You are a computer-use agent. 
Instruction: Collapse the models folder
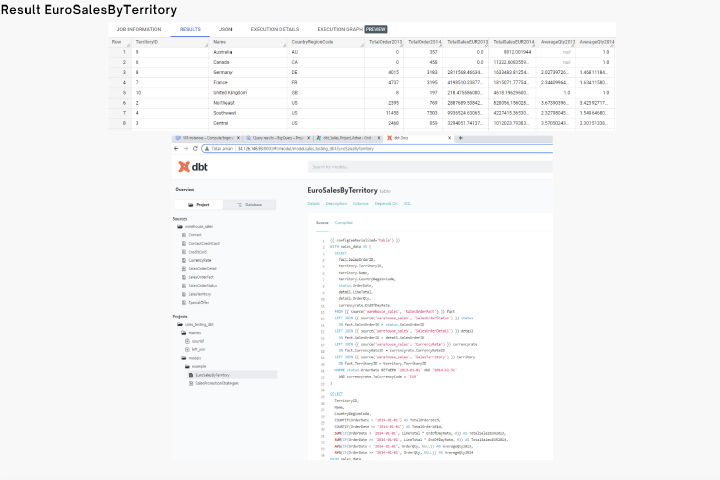[184, 358]
